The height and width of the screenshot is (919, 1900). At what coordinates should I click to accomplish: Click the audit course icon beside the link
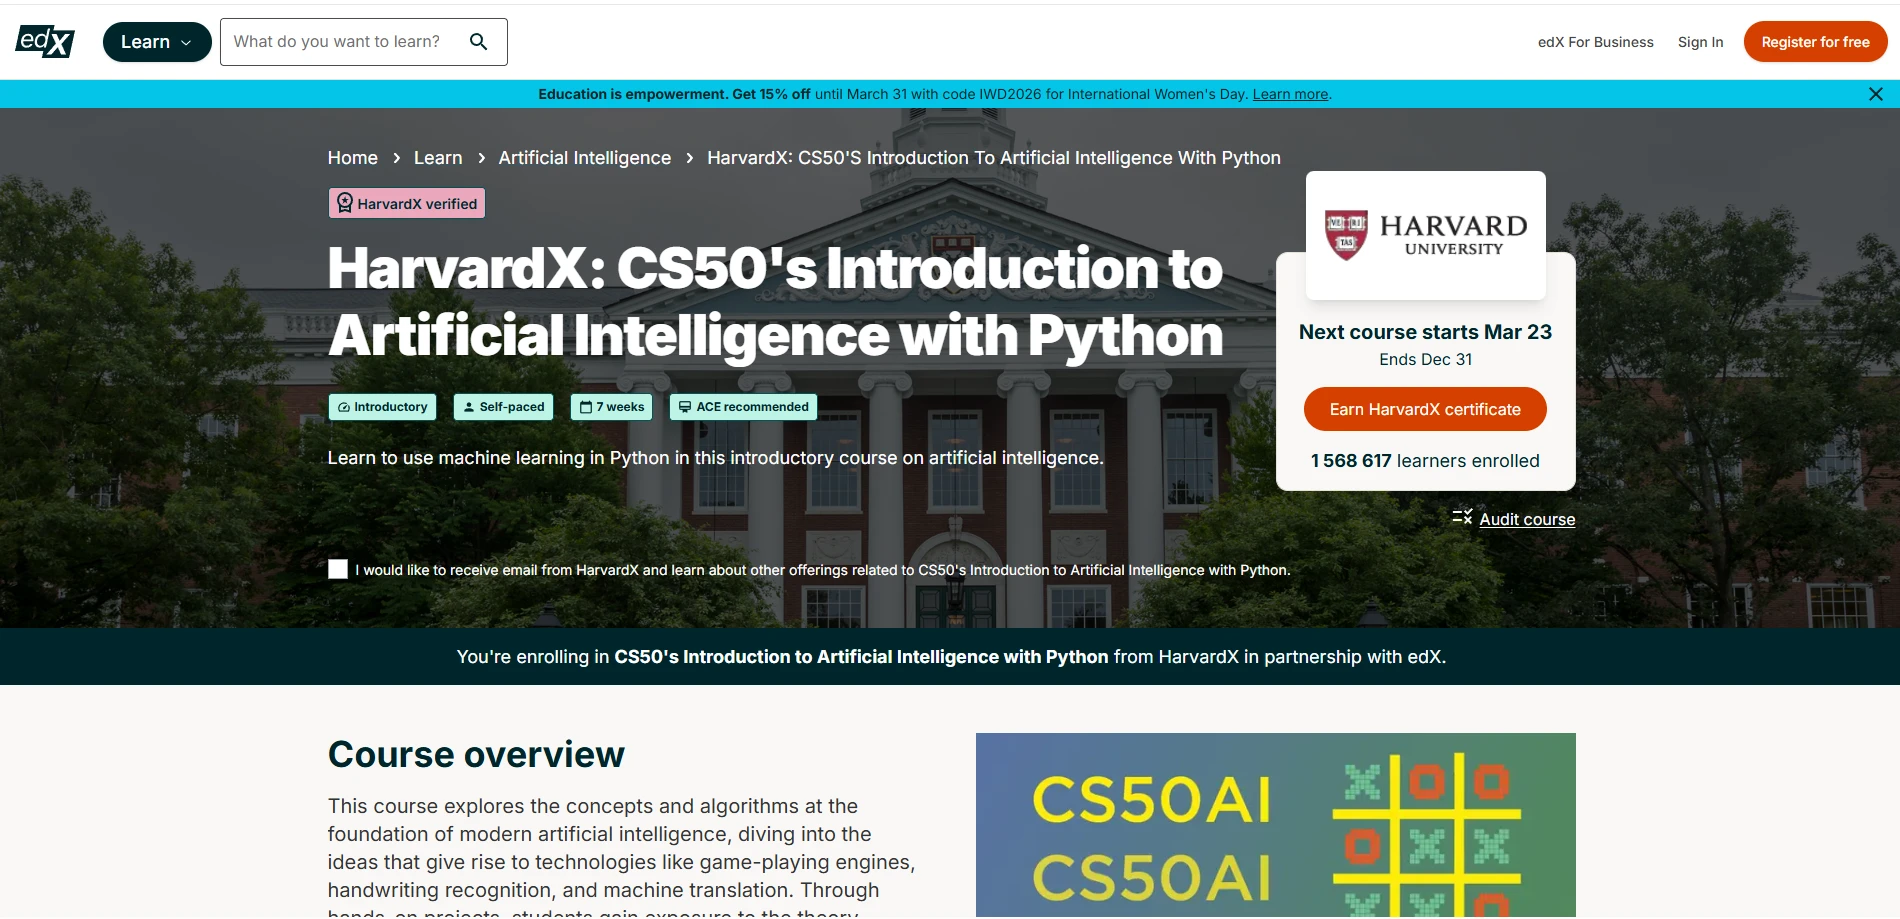(1461, 516)
